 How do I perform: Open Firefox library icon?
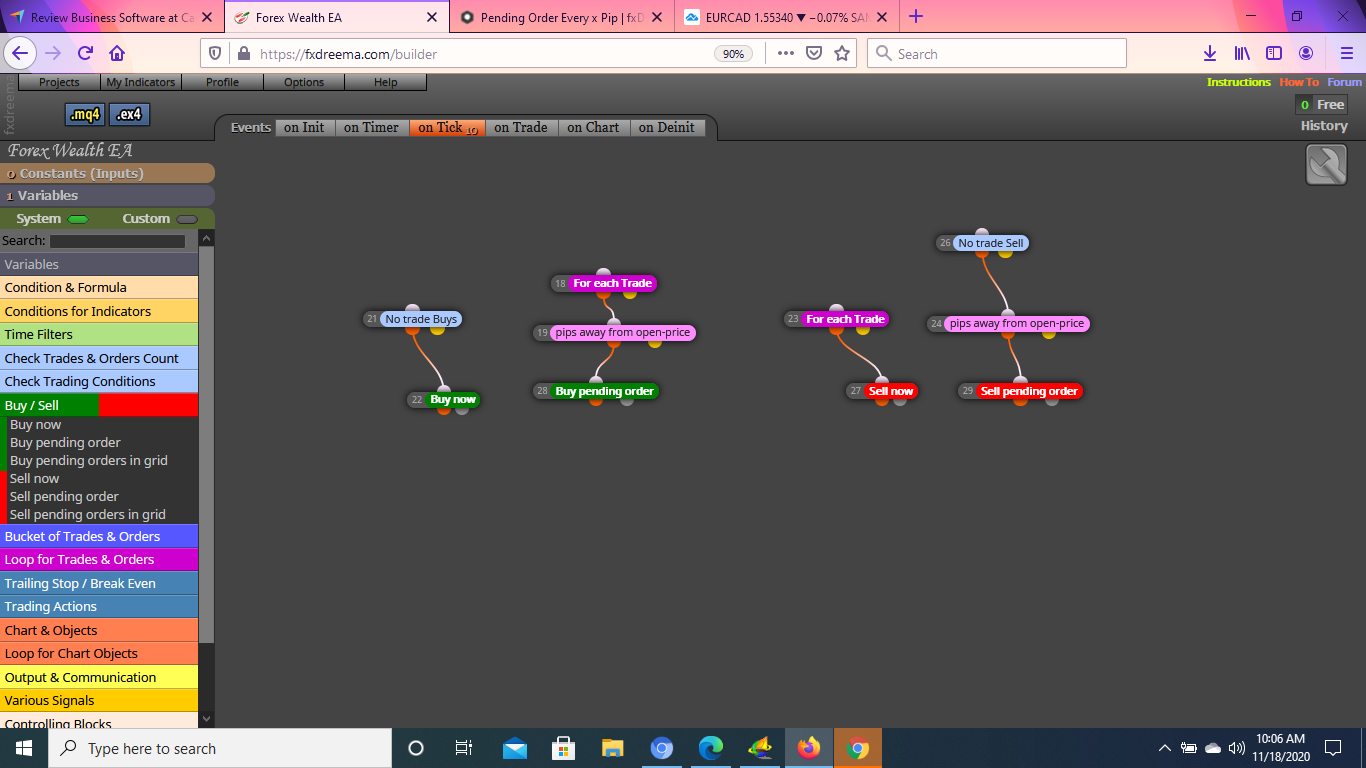tap(1241, 53)
